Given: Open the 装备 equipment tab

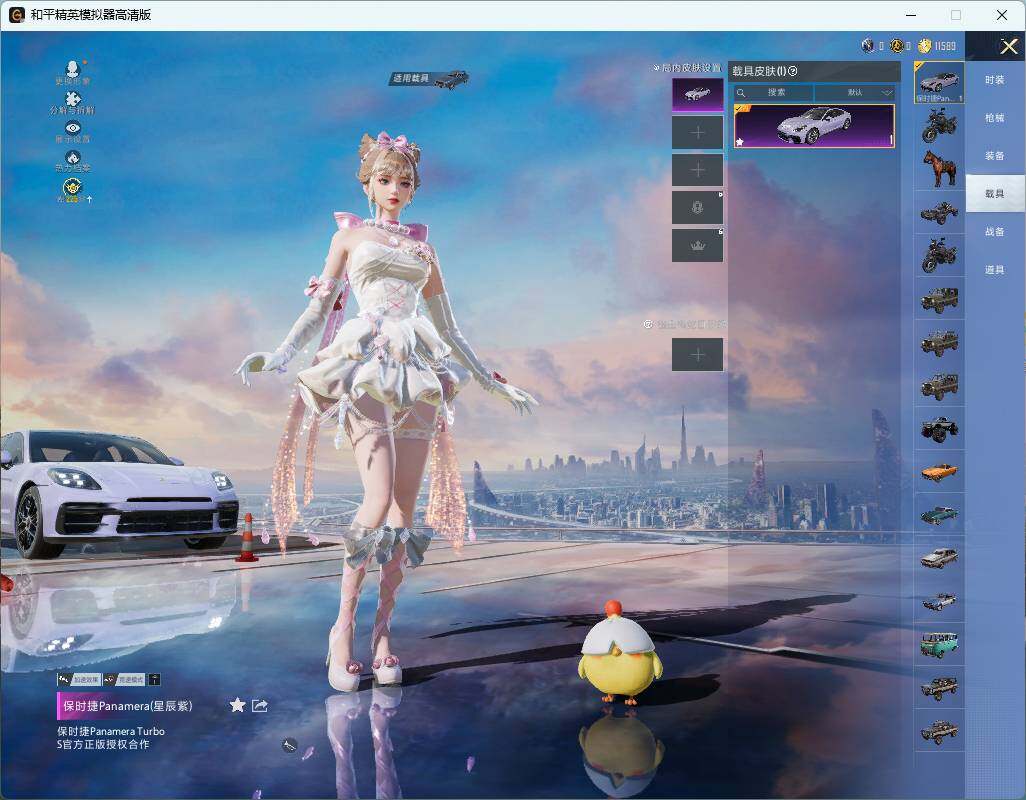Looking at the screenshot, I should coord(995,156).
